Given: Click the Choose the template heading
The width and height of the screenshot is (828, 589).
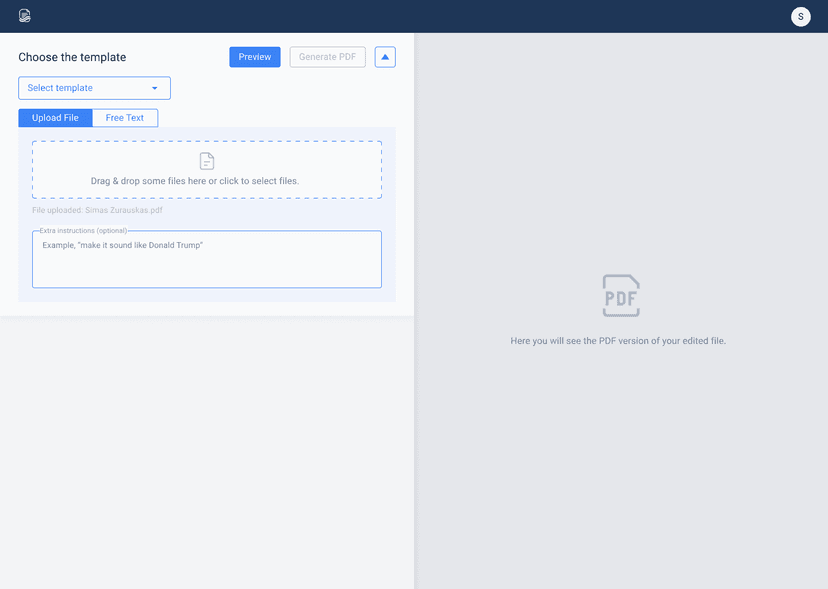Looking at the screenshot, I should point(71,57).
